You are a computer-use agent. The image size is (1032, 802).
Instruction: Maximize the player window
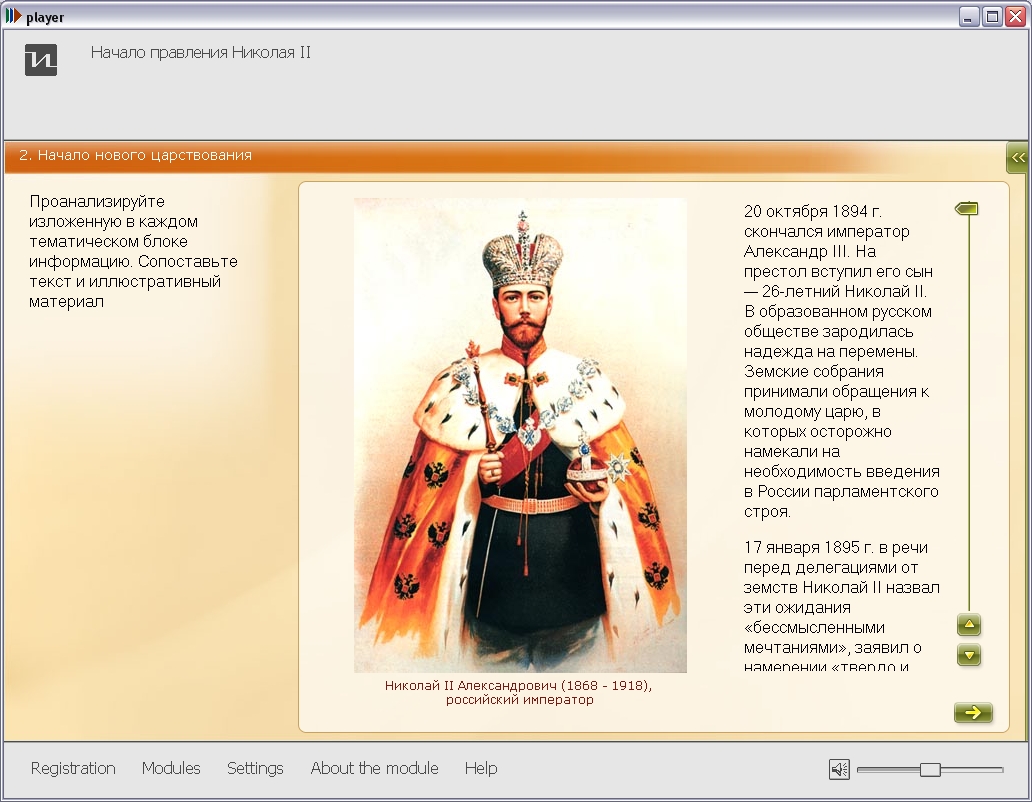click(x=992, y=16)
